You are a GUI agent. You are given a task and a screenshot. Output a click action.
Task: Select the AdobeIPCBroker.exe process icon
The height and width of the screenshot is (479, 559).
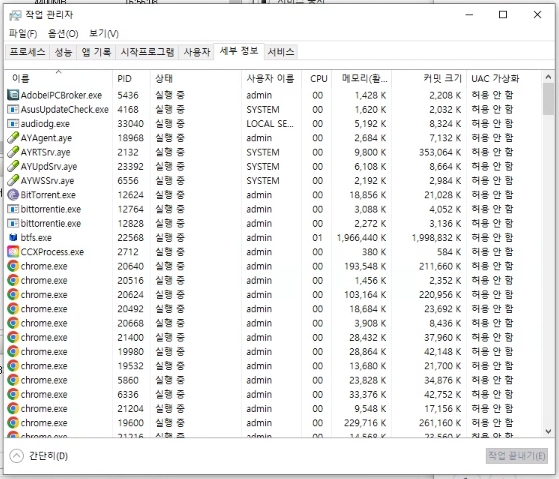point(13,95)
